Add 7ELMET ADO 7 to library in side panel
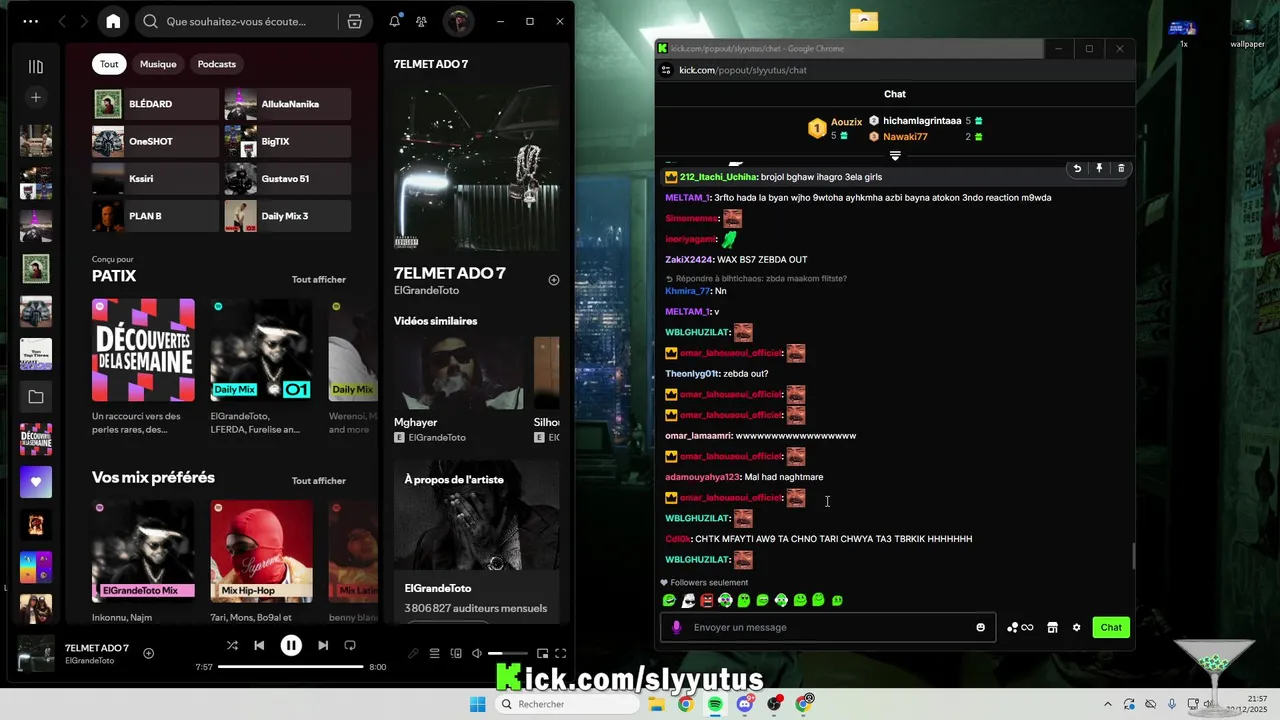The height and width of the screenshot is (720, 1280). tap(554, 280)
